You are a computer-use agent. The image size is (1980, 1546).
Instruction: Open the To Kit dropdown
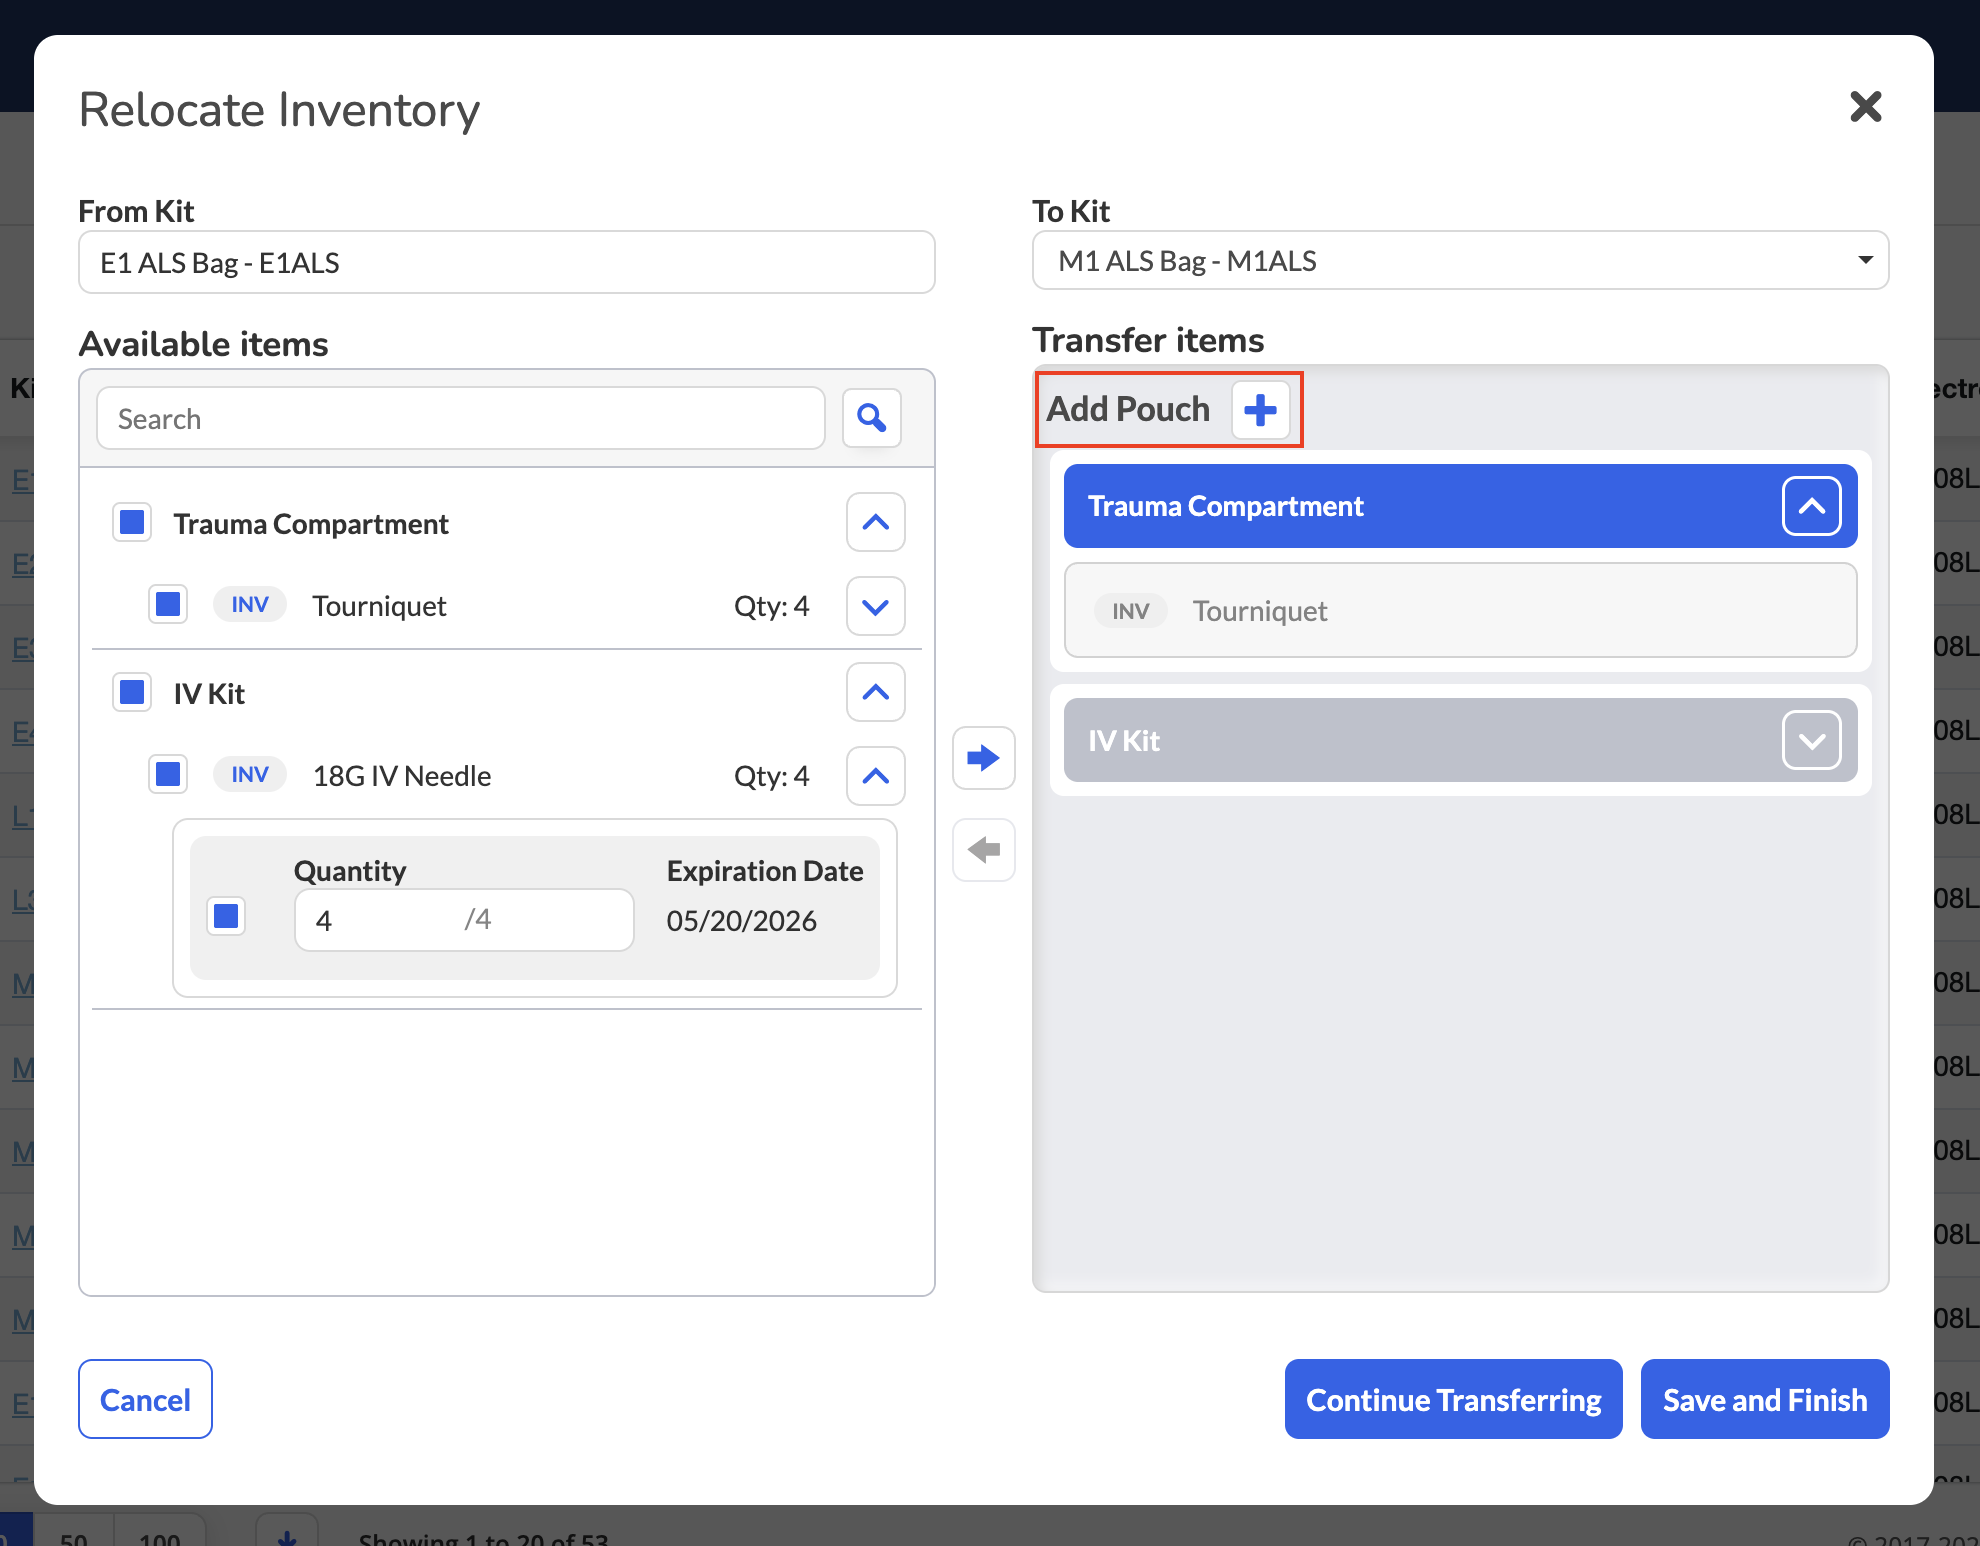1460,261
